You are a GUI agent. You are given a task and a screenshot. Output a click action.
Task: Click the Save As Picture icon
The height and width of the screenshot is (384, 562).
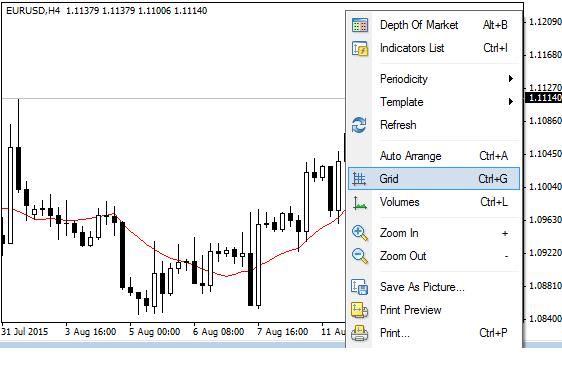click(359, 287)
